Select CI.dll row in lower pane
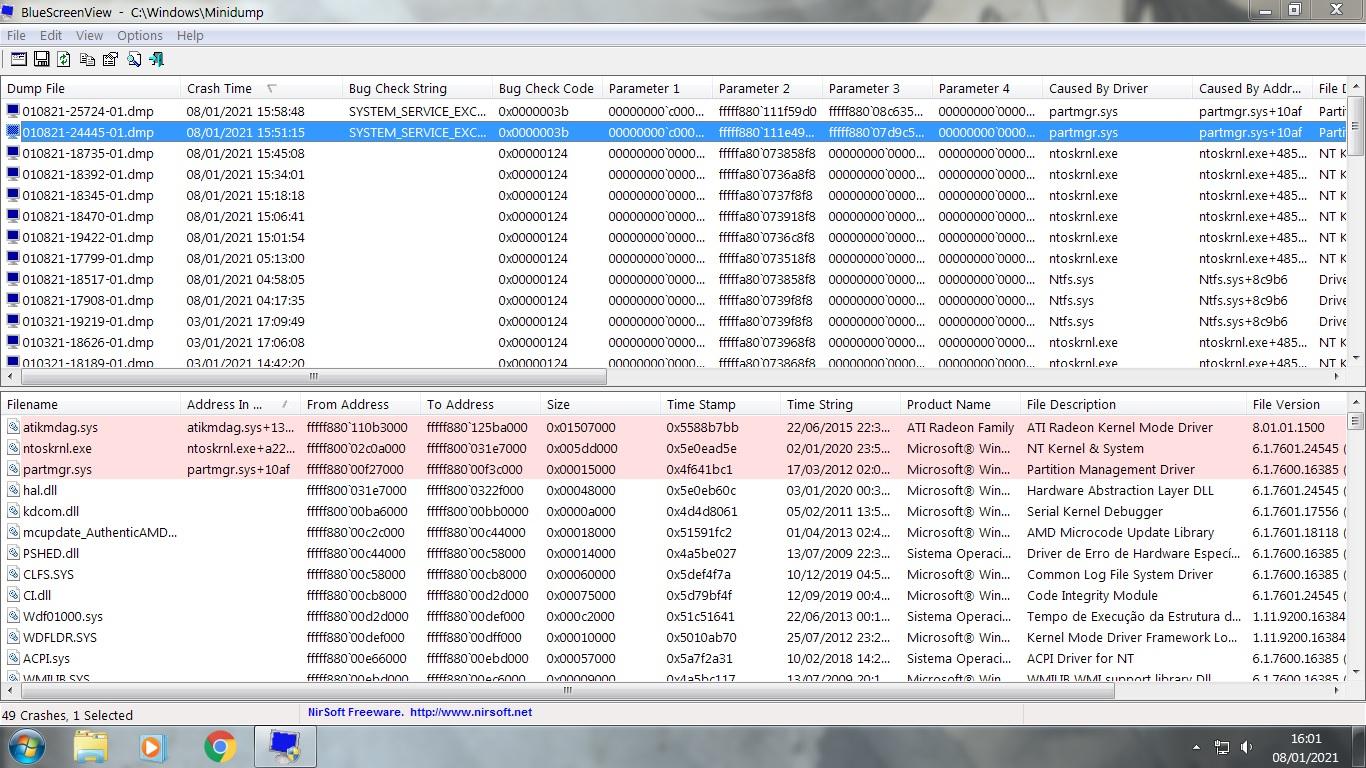The width and height of the screenshot is (1366, 768). pyautogui.click(x=674, y=595)
